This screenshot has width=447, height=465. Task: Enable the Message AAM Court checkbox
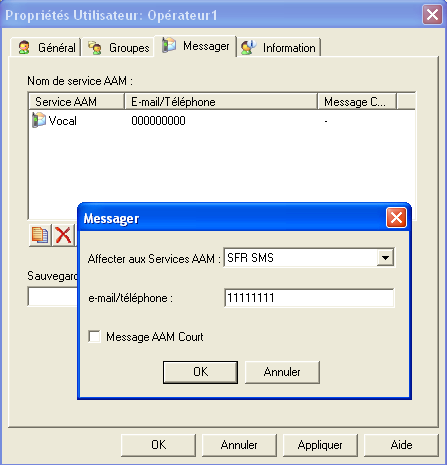coord(94,336)
